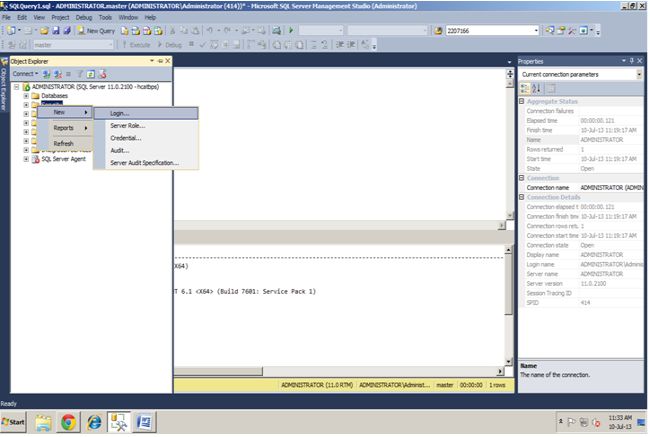Open the master database dropdown
Viewport: 650px width, 437px height.
point(110,45)
